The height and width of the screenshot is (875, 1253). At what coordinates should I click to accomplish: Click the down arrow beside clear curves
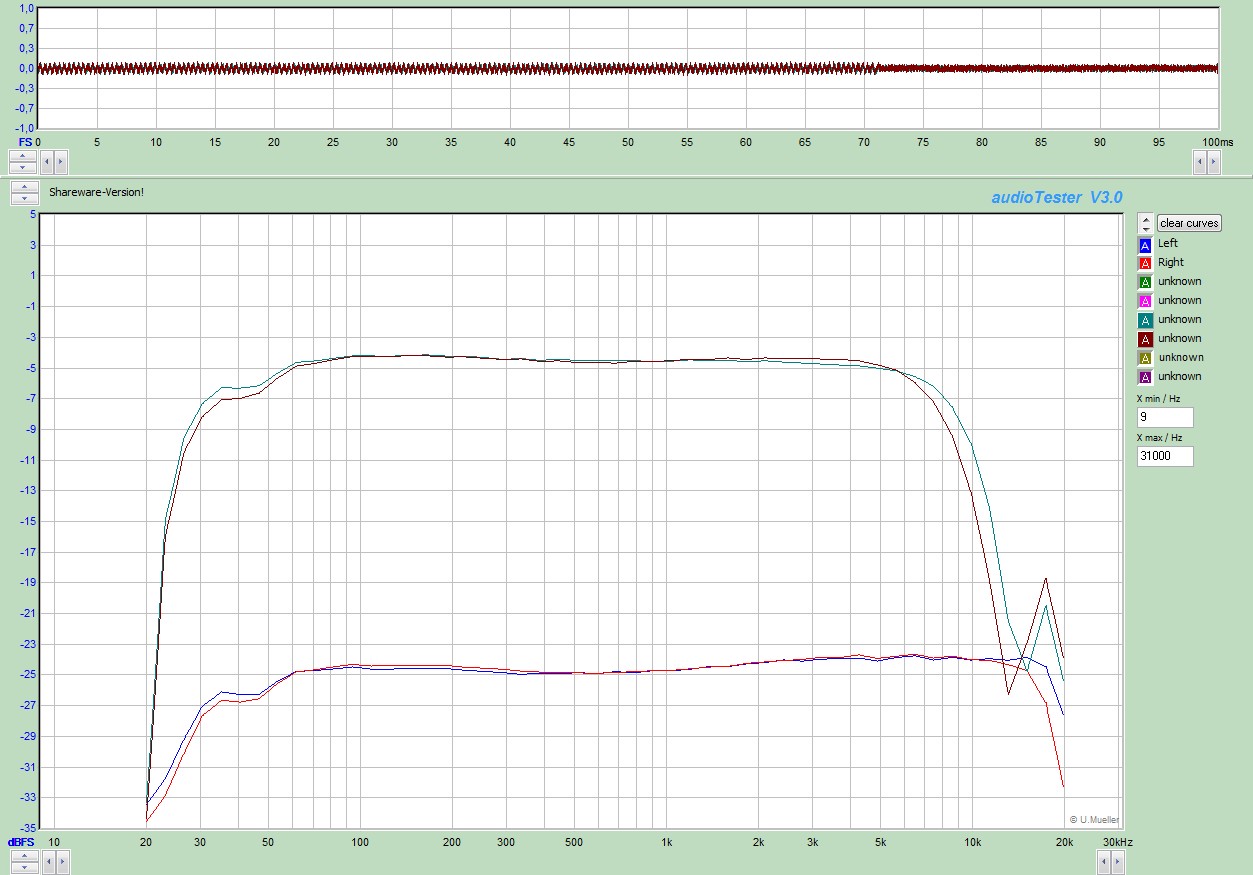tap(1146, 228)
